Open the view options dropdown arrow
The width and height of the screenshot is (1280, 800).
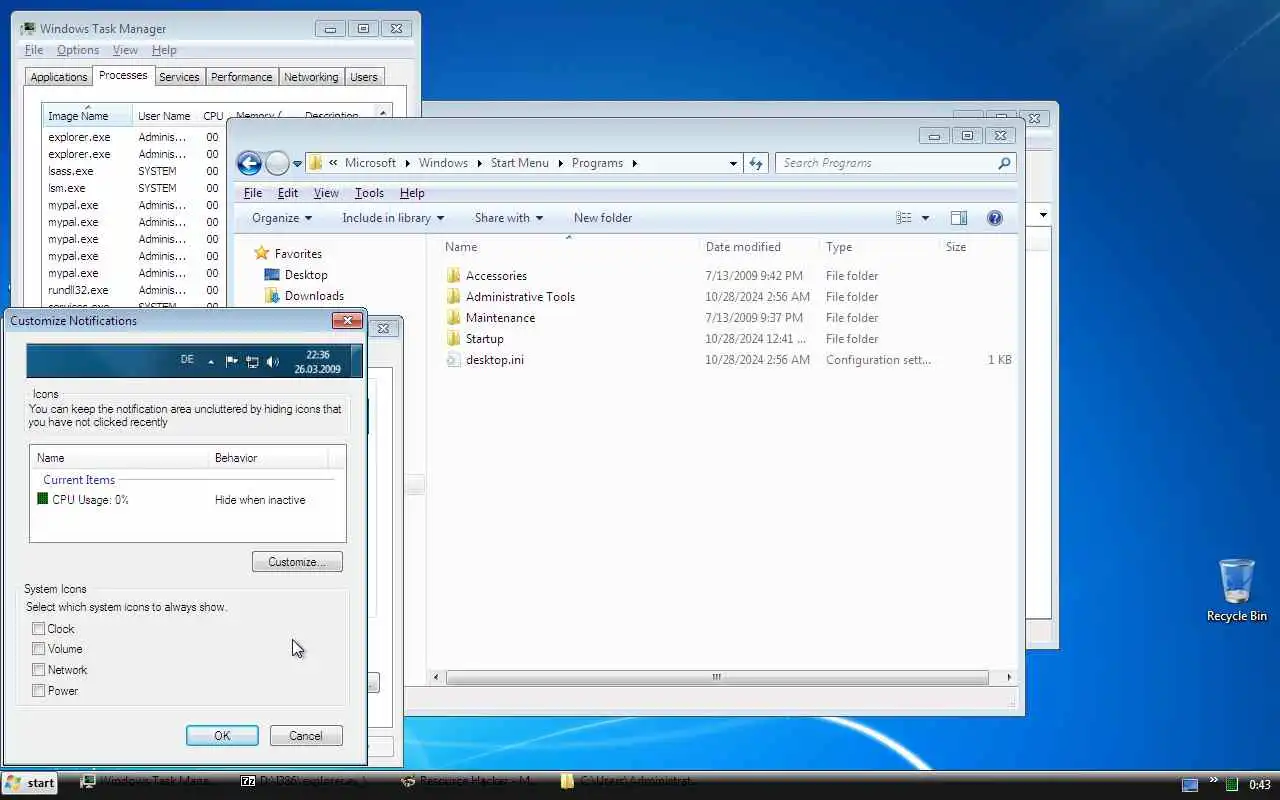925,218
